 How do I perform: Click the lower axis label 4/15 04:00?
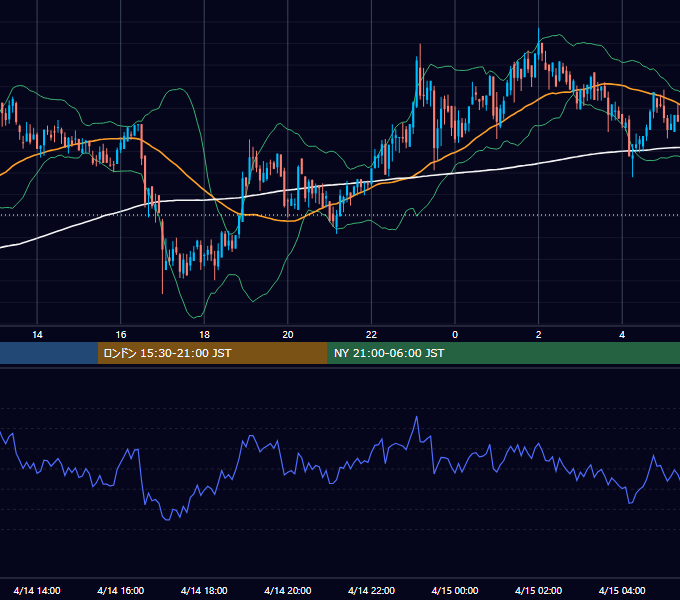click(x=622, y=590)
